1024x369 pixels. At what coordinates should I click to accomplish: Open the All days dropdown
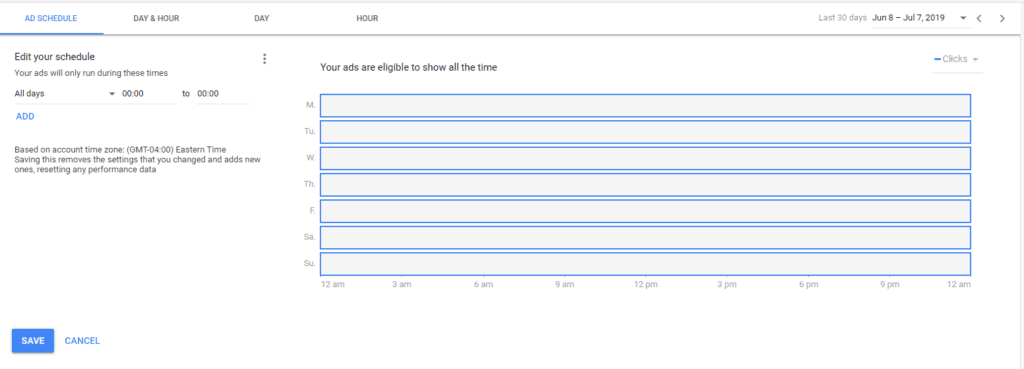(x=65, y=93)
